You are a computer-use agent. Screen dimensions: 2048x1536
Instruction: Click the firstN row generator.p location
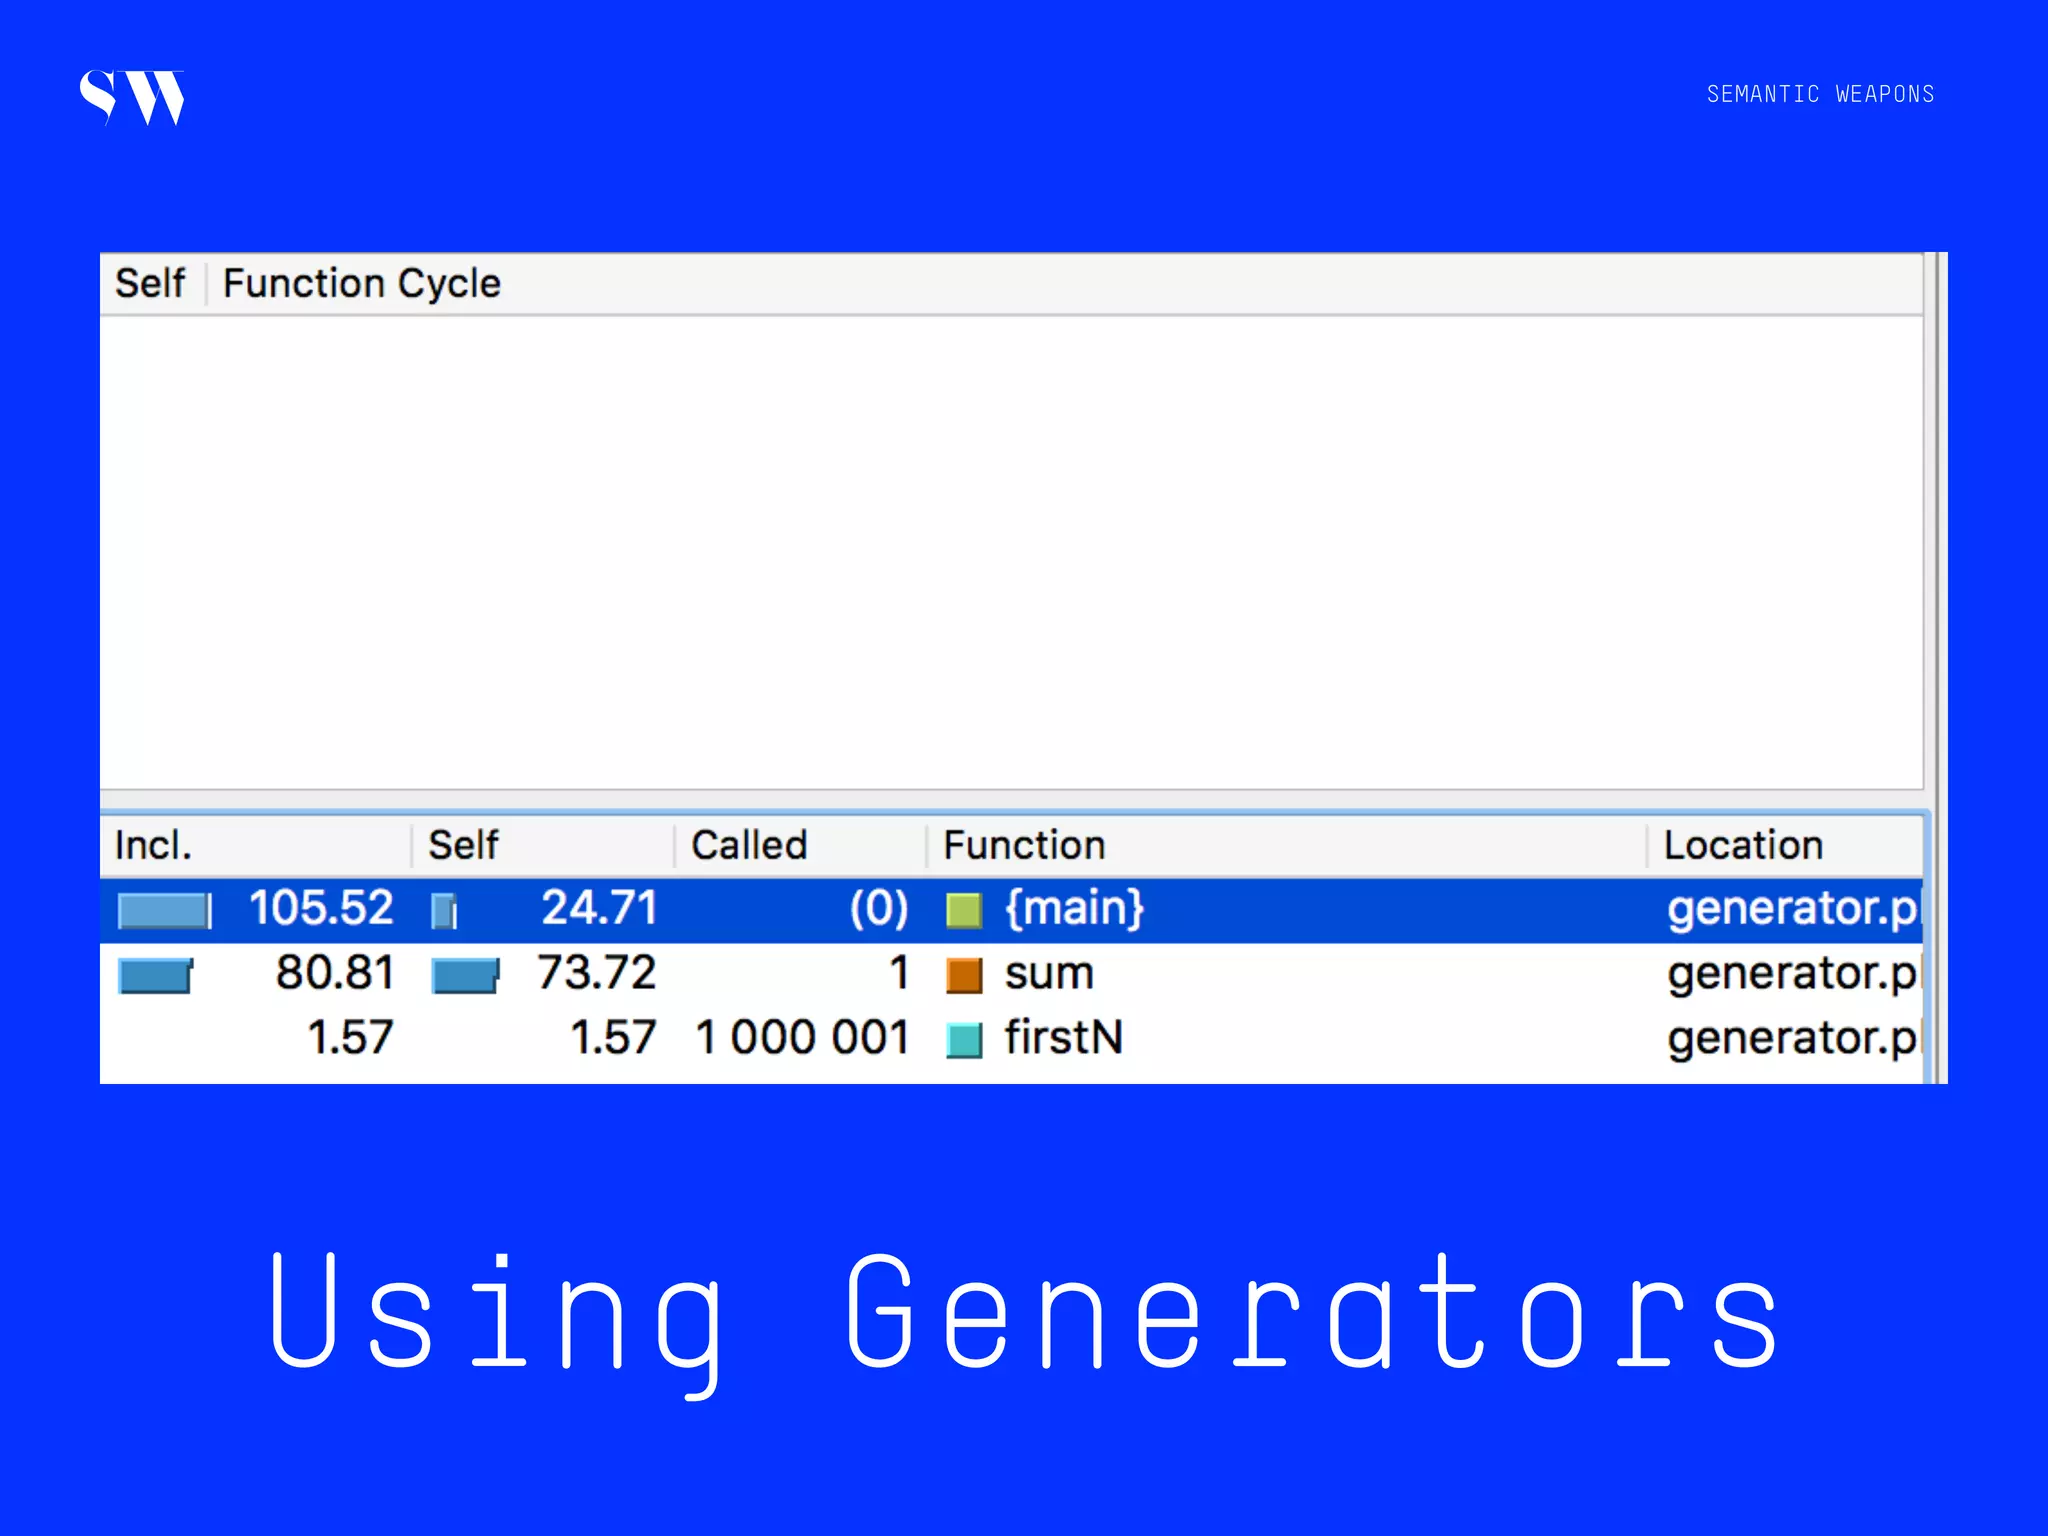[x=1793, y=1040]
